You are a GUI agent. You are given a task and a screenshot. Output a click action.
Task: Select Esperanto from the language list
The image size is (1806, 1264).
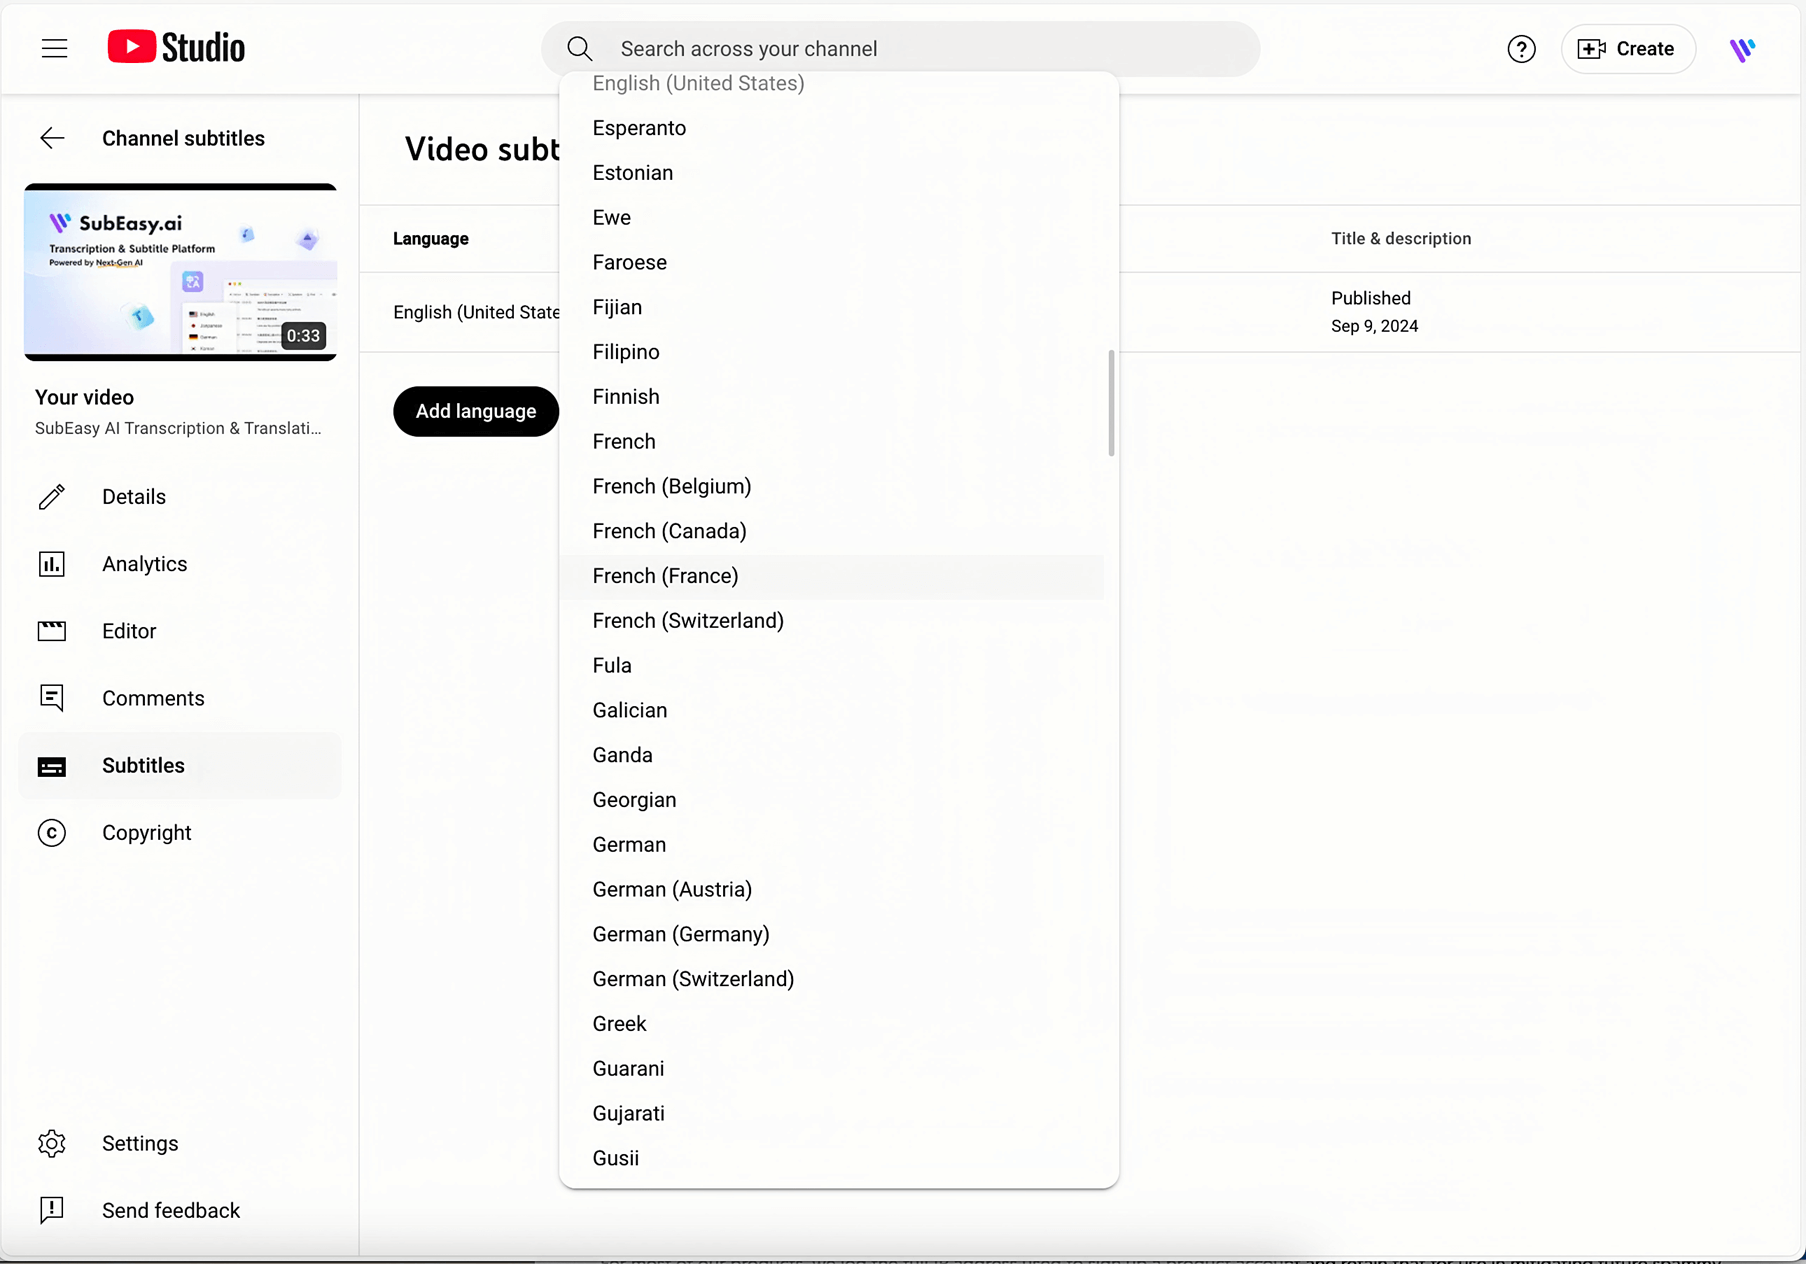[x=832, y=128]
